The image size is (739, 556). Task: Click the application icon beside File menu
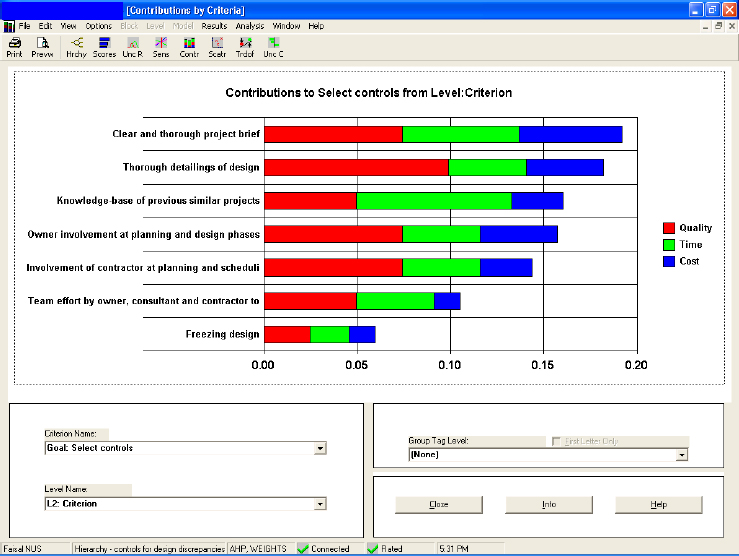tap(8, 26)
